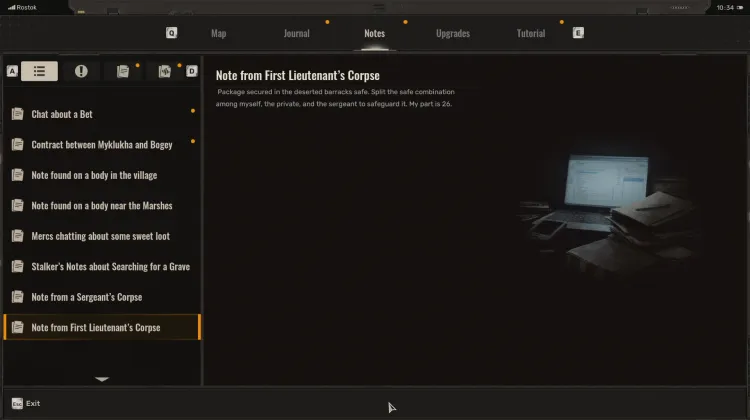
Task: Open Note found on a body near the Marshes
Action: point(102,206)
